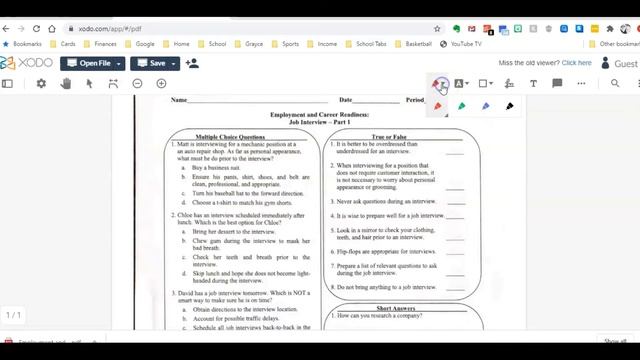640x360 pixels.
Task: Click the Xodo logo
Action: click(27, 63)
